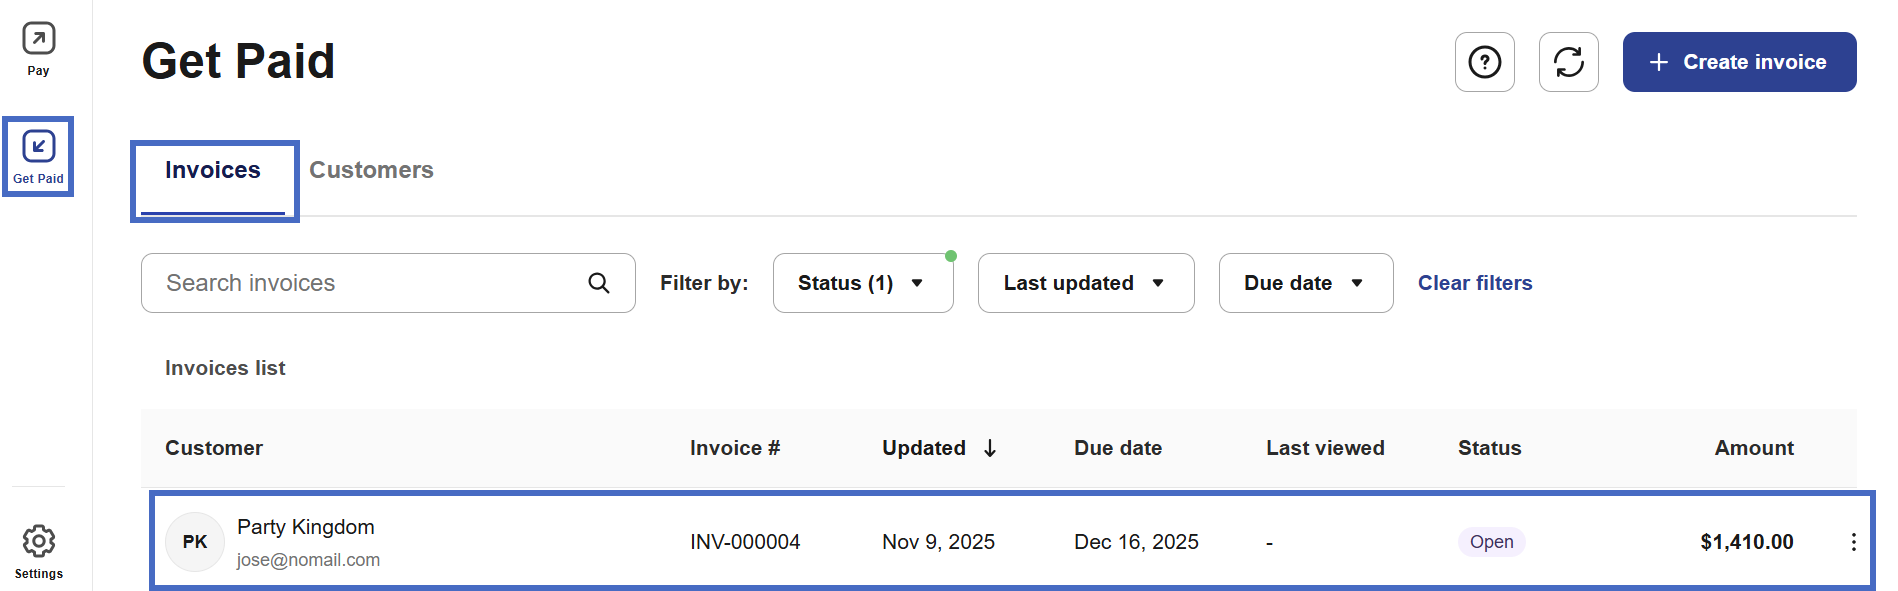
Task: Click the help question mark icon
Action: (x=1484, y=62)
